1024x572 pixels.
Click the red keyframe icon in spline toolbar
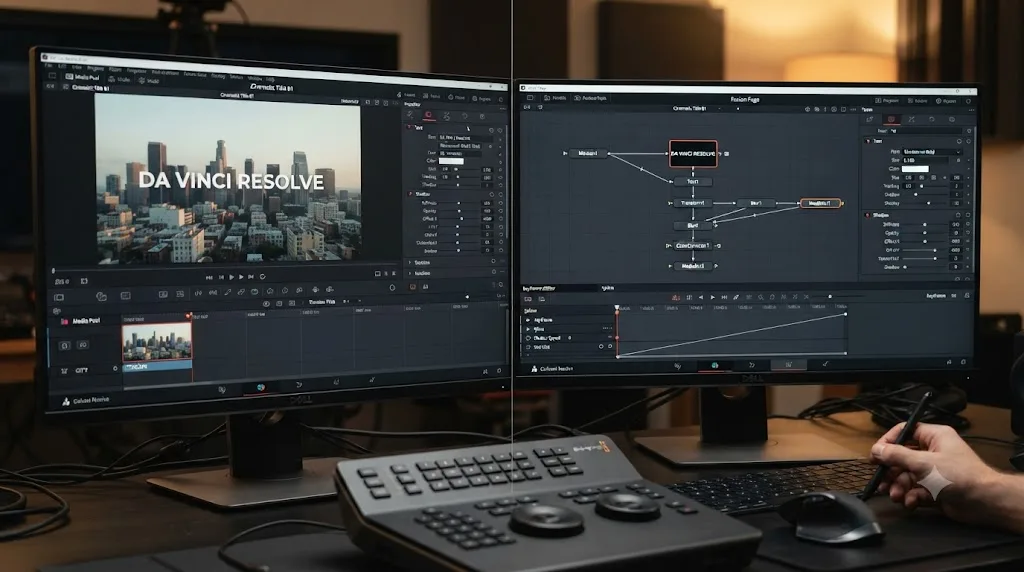pyautogui.click(x=676, y=297)
